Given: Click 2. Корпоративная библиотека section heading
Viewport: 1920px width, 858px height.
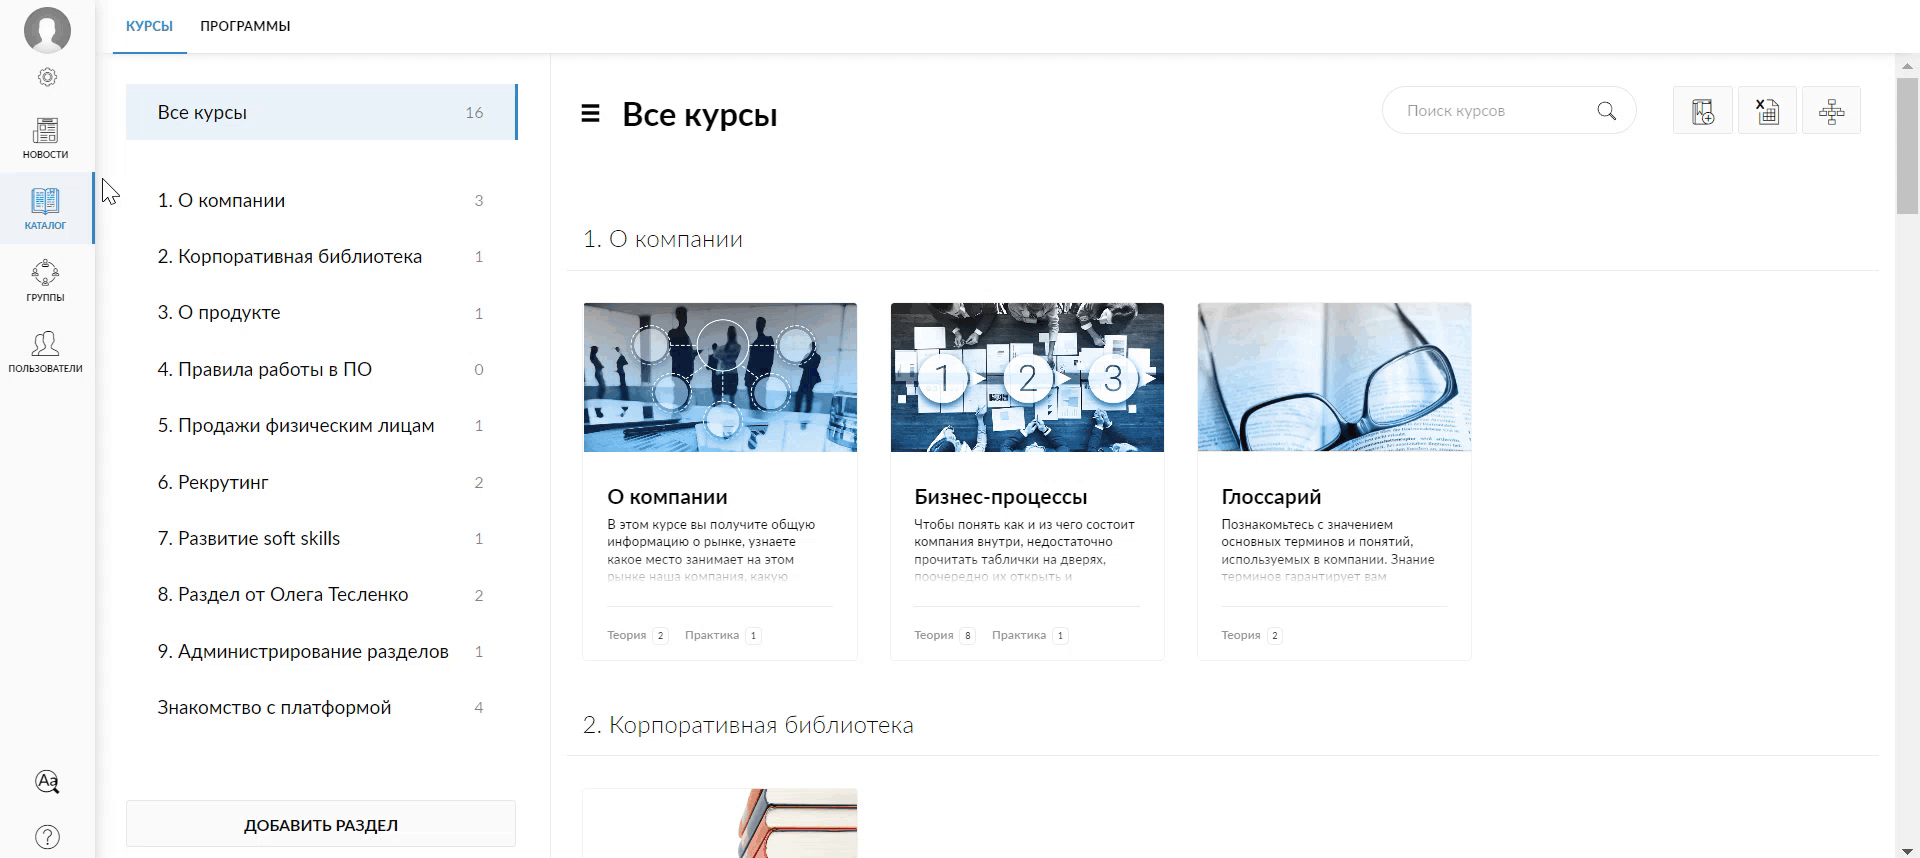Looking at the screenshot, I should [748, 725].
